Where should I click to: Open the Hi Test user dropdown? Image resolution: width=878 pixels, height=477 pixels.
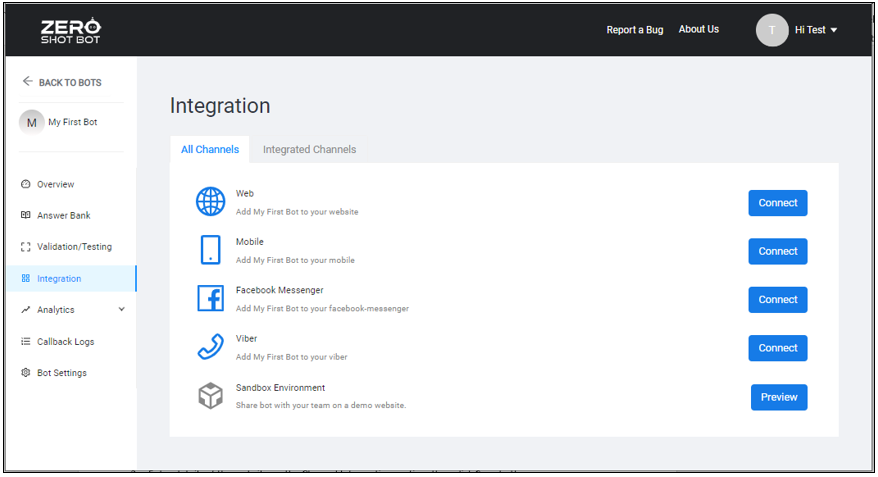[816, 30]
